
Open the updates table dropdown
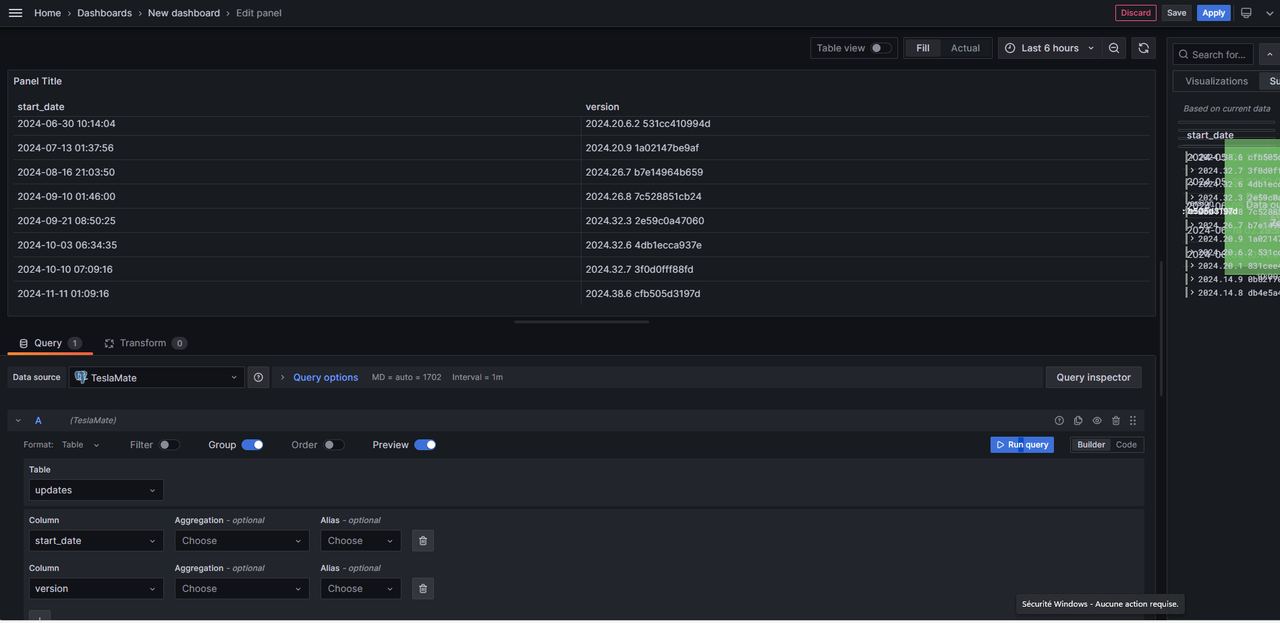pos(96,490)
